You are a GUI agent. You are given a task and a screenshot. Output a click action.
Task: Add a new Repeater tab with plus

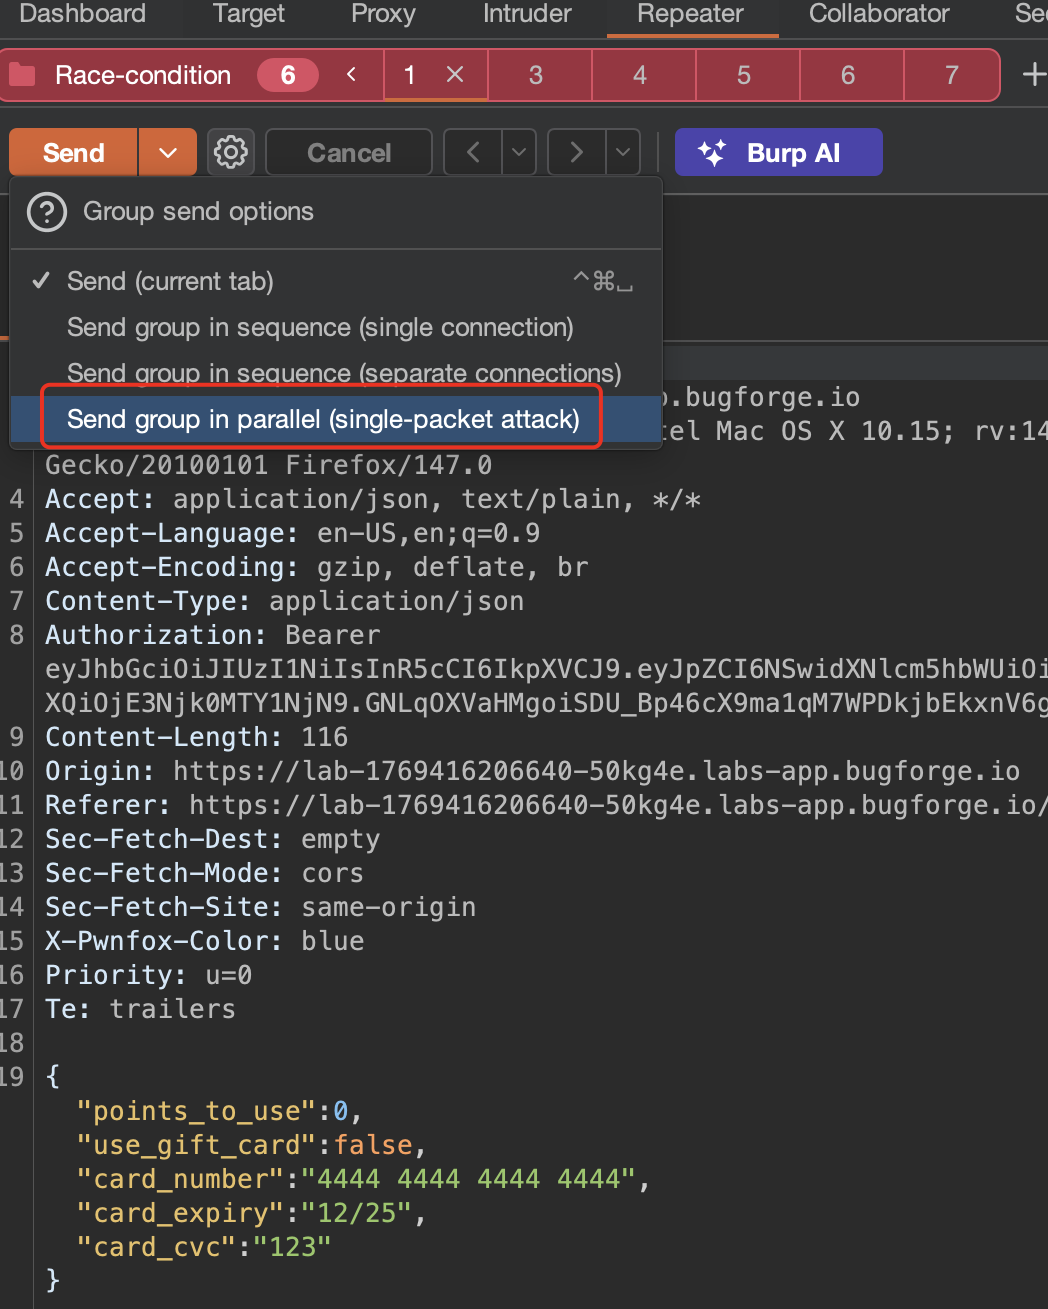coord(1033,75)
